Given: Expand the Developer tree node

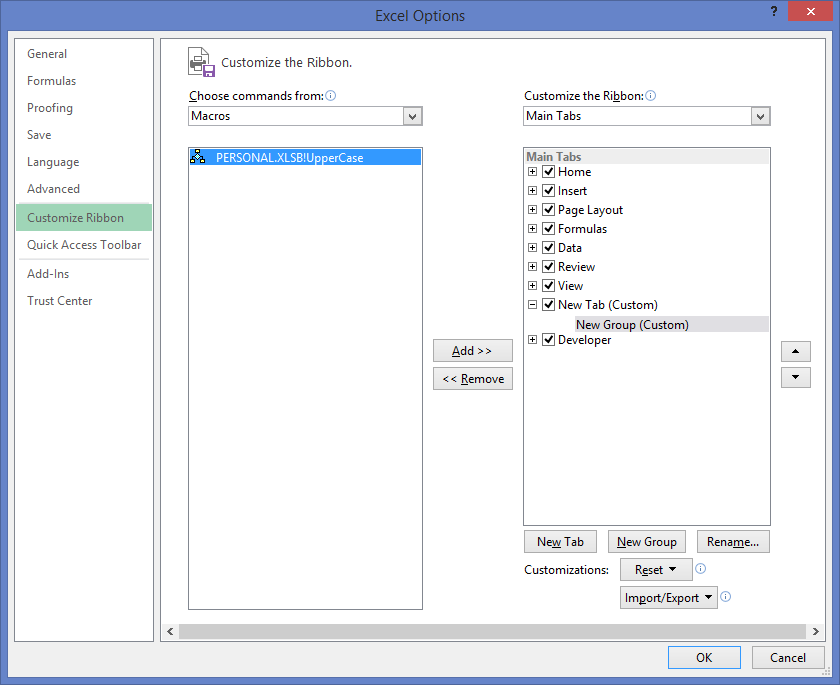Looking at the screenshot, I should coord(532,340).
